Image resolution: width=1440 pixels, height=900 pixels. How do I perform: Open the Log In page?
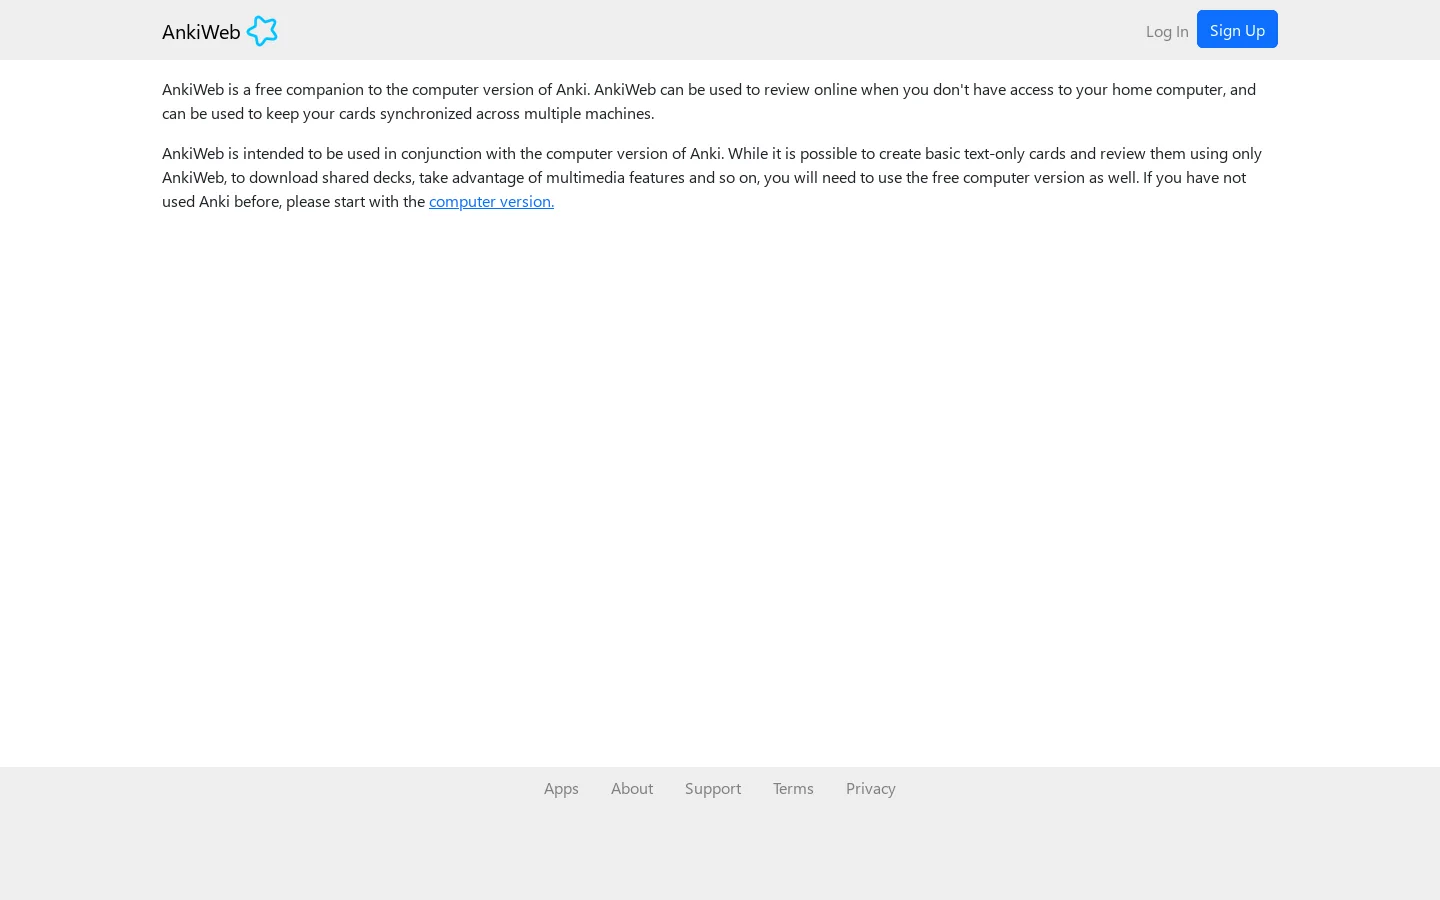point(1167,31)
